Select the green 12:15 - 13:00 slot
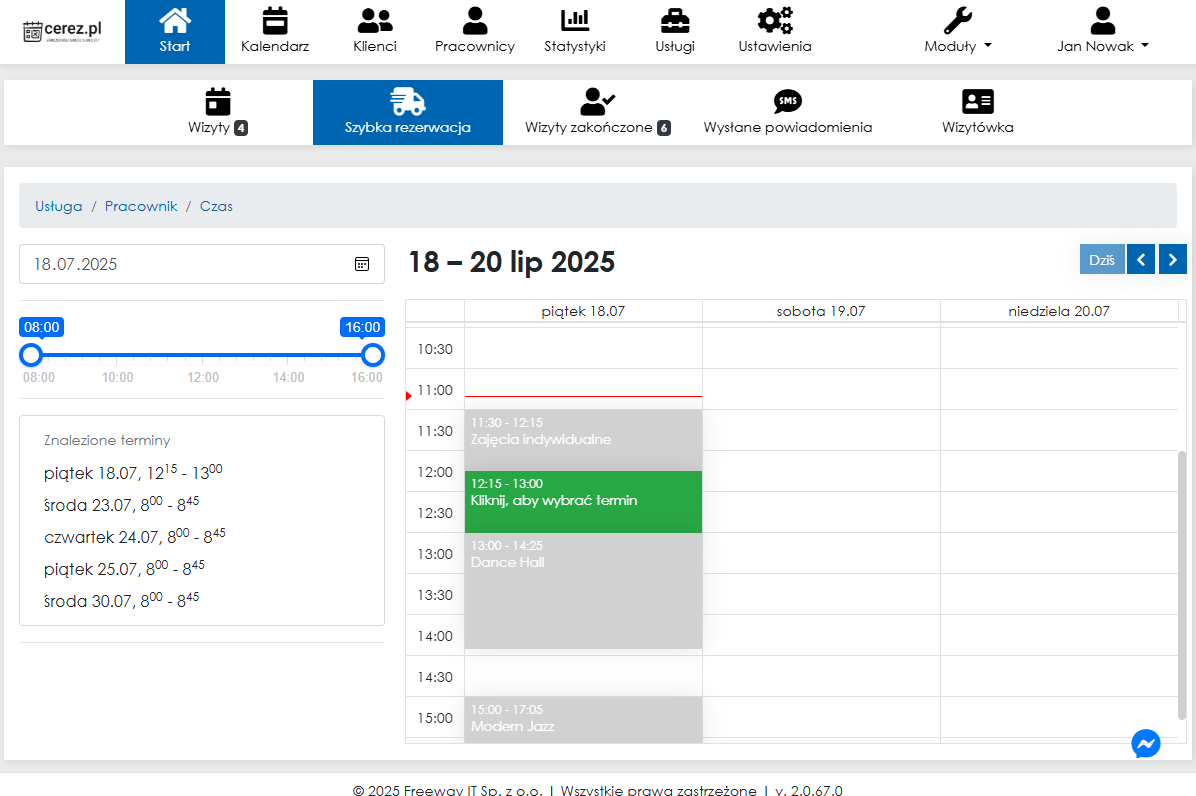Screen dimensions: 1196x796 (x=583, y=501)
